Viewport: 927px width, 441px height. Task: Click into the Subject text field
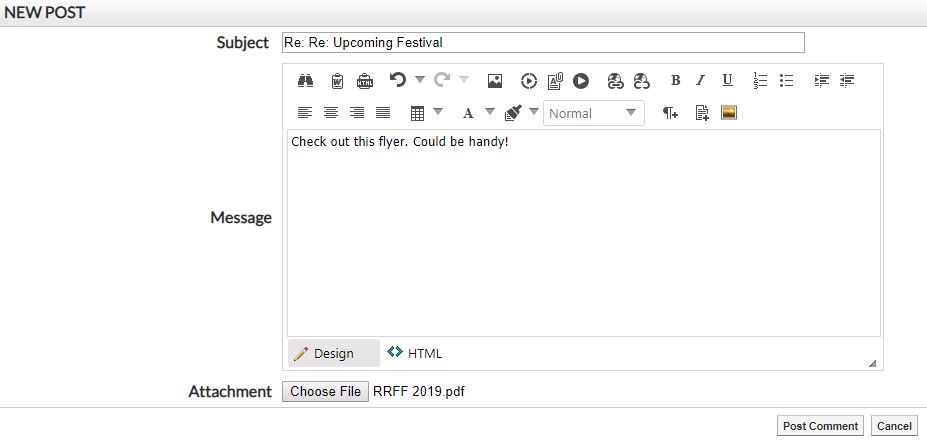click(542, 43)
